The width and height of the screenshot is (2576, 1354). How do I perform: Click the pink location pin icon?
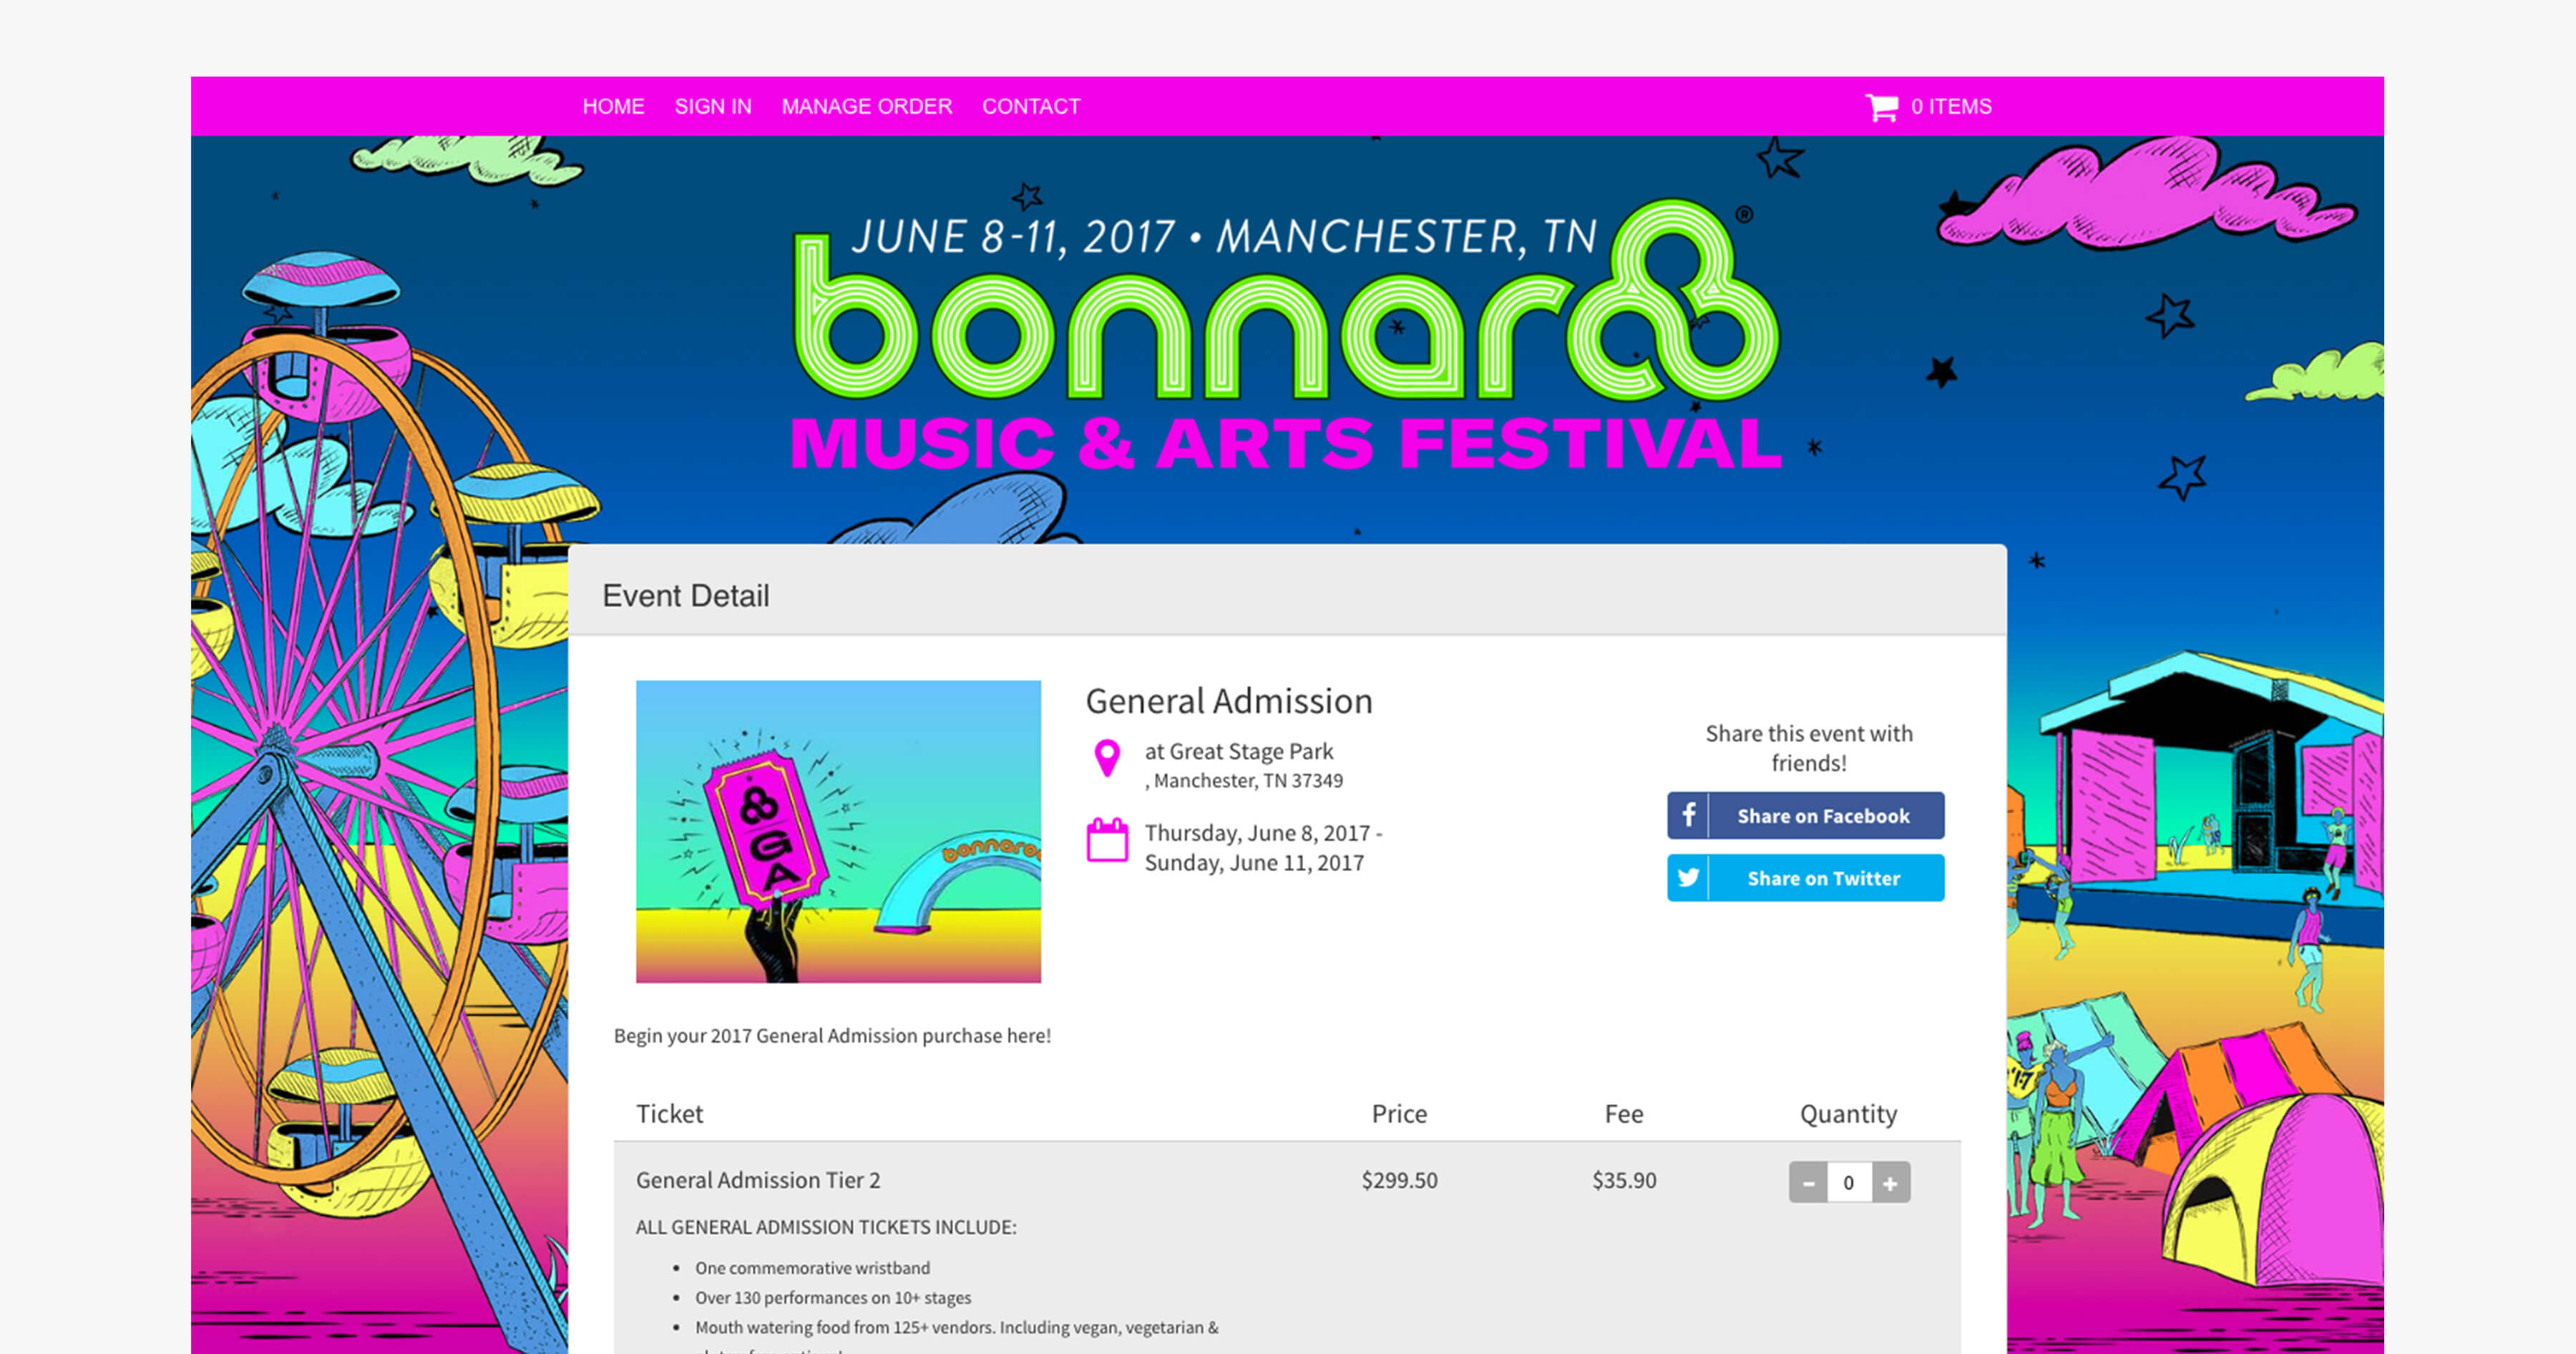point(1106,758)
